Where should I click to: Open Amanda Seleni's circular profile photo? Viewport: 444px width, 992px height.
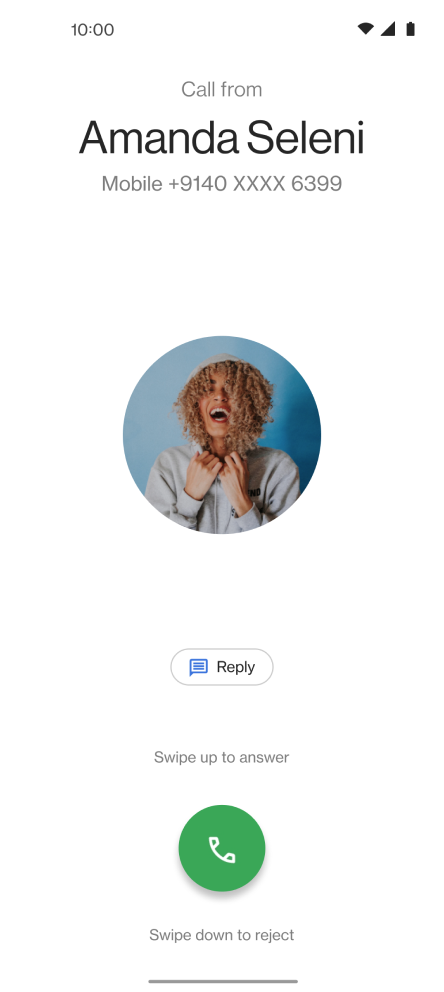tap(222, 435)
